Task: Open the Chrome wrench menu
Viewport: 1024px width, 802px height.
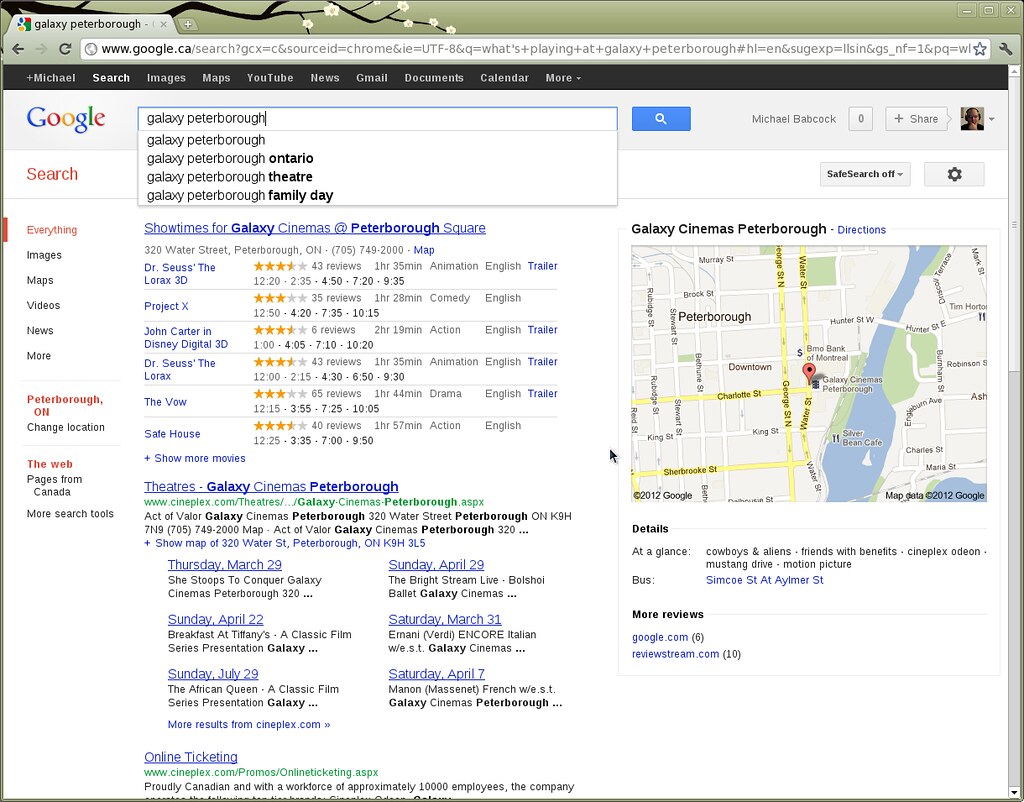Action: pos(1005,49)
